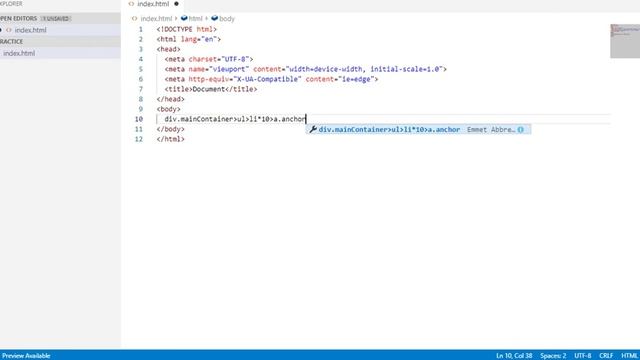640x360 pixels.
Task: Click the meta charset UTF-8 line
Action: click(x=209, y=60)
